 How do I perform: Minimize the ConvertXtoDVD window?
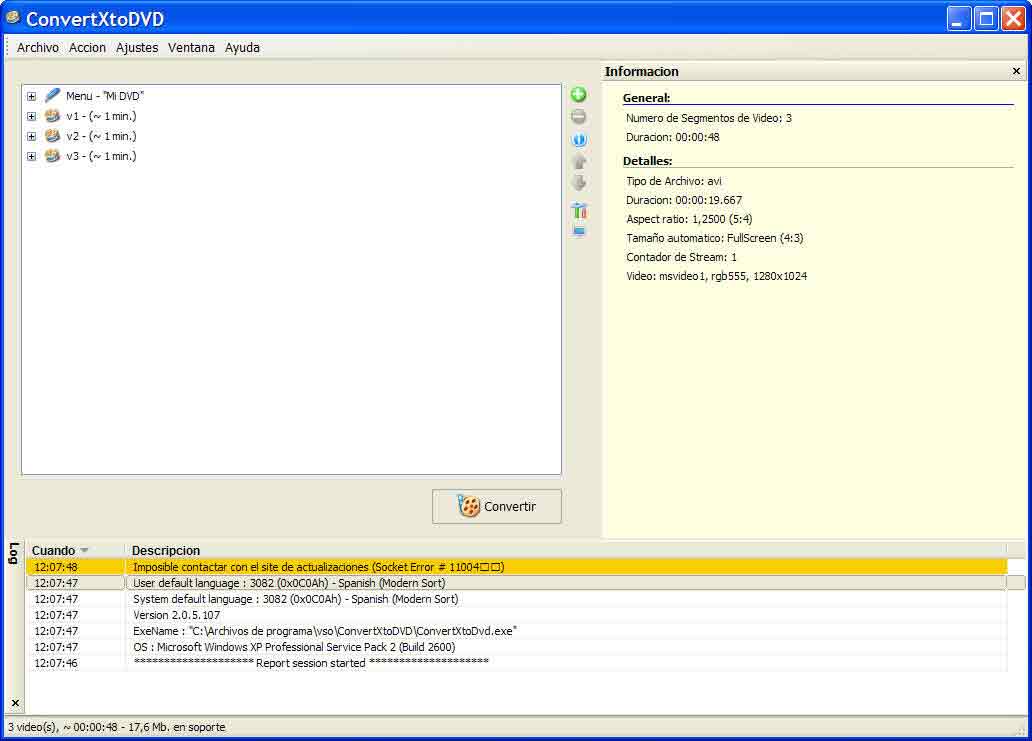click(x=959, y=18)
